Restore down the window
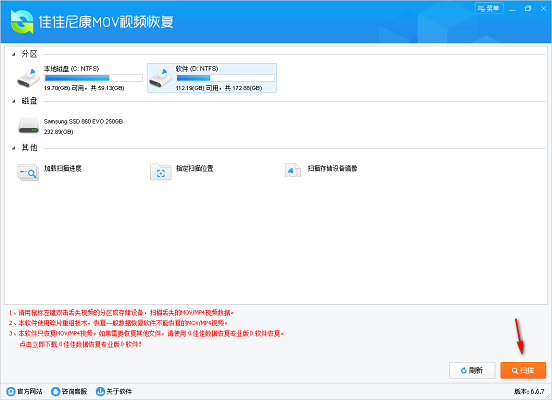Image resolution: width=552 pixels, height=400 pixels. [x=528, y=9]
